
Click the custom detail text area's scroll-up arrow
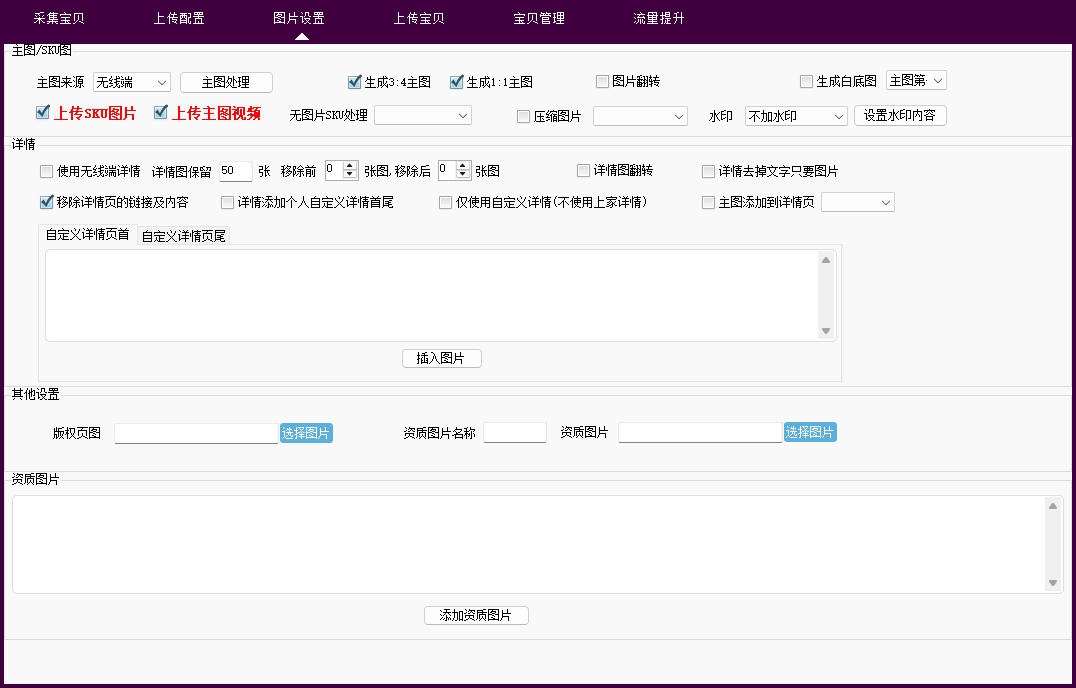point(826,260)
